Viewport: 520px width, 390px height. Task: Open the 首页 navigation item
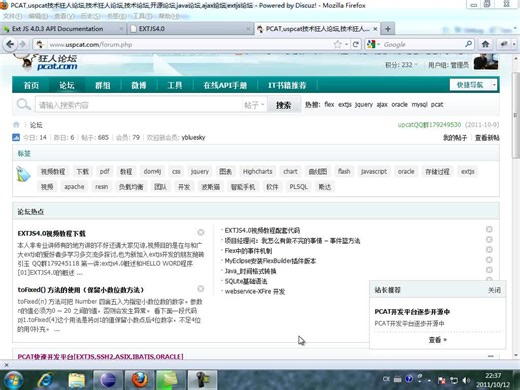(x=31, y=85)
